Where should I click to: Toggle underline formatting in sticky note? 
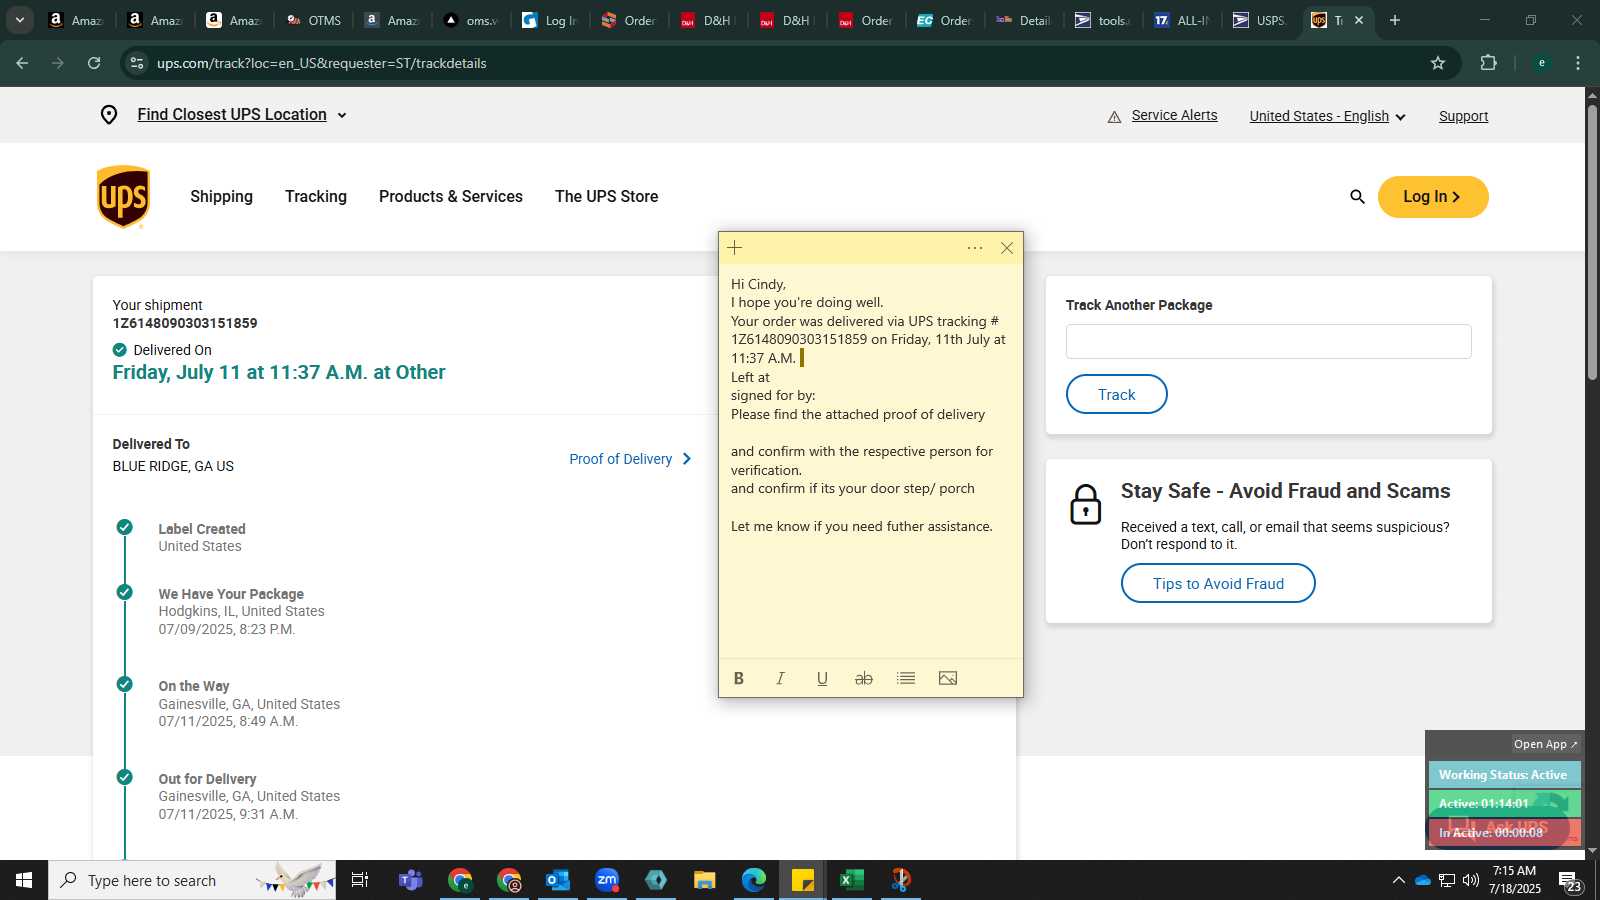click(822, 678)
